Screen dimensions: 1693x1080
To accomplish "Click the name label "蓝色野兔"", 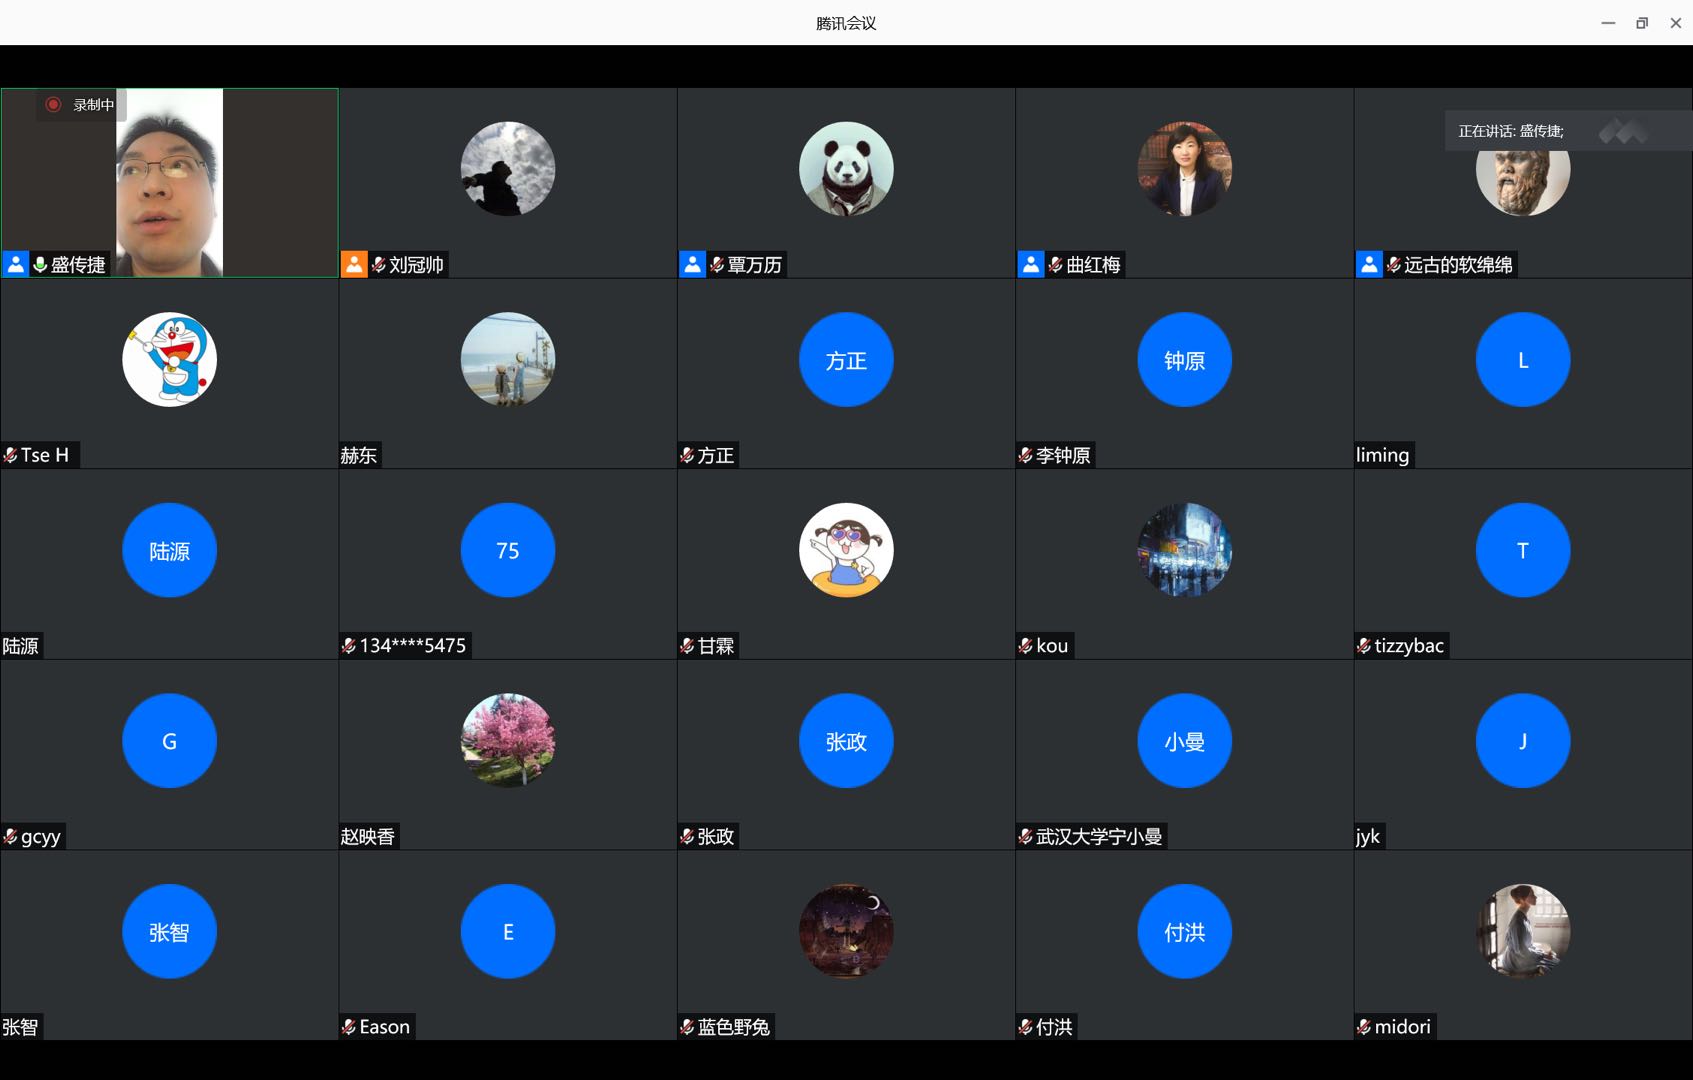I will tap(733, 1027).
